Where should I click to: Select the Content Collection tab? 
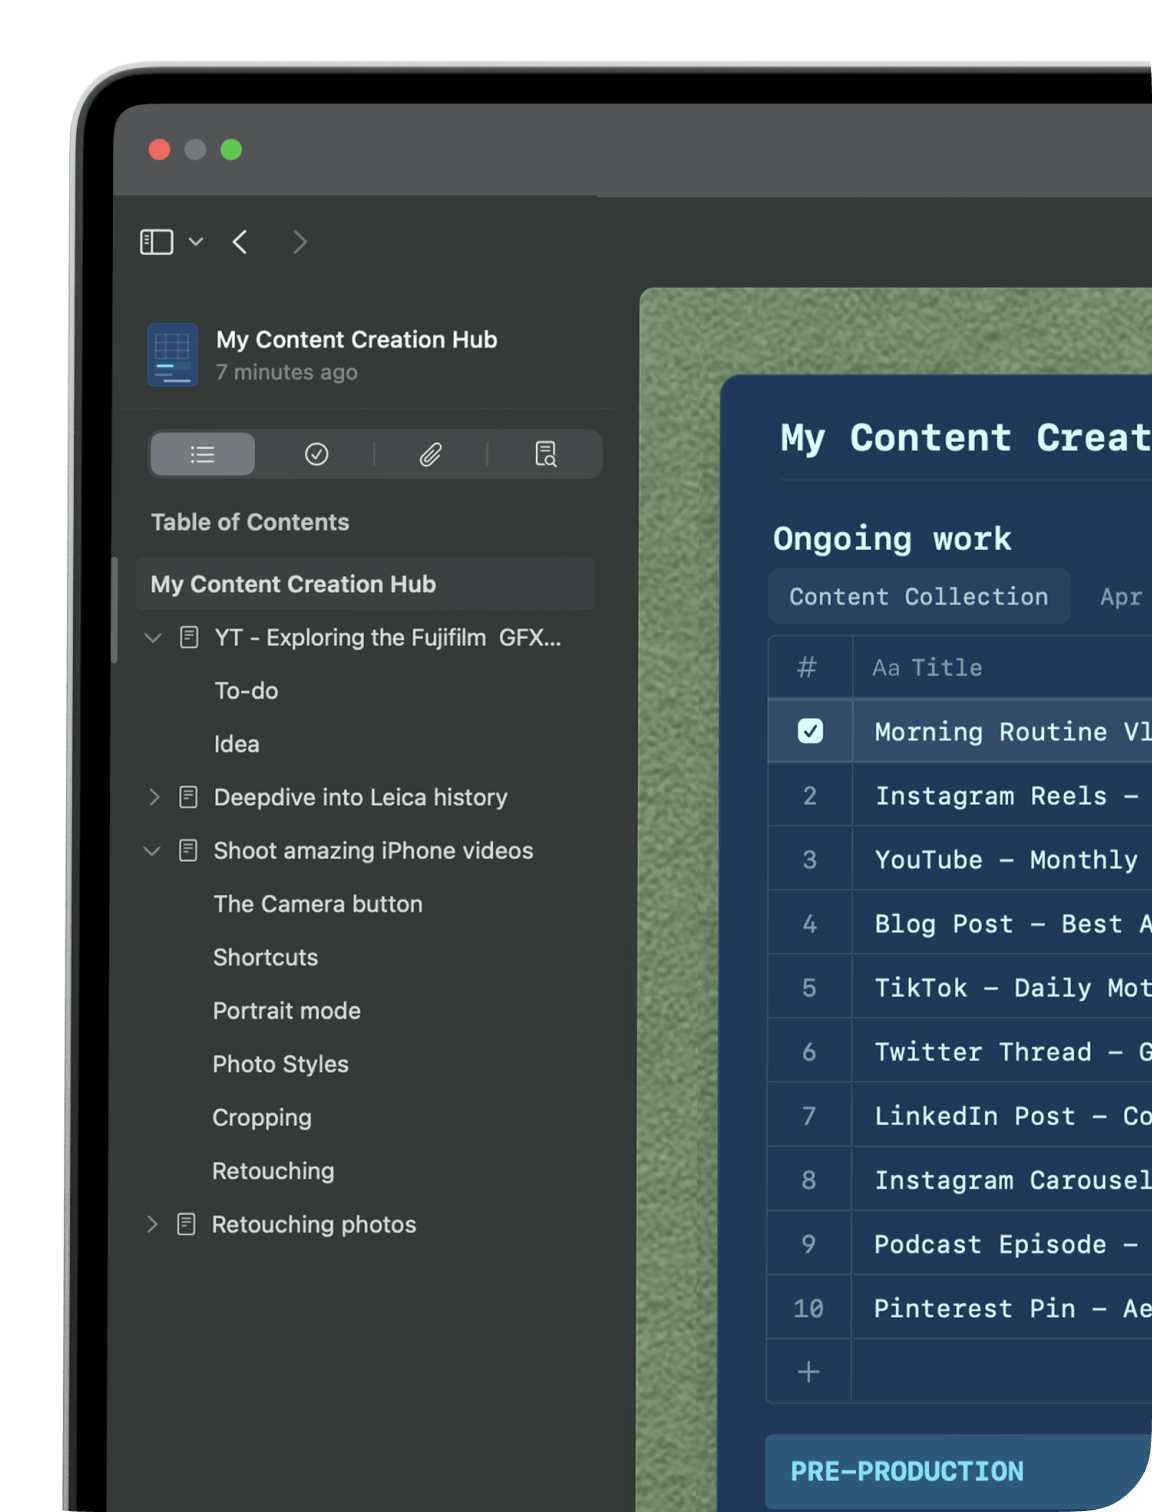pyautogui.click(x=918, y=597)
